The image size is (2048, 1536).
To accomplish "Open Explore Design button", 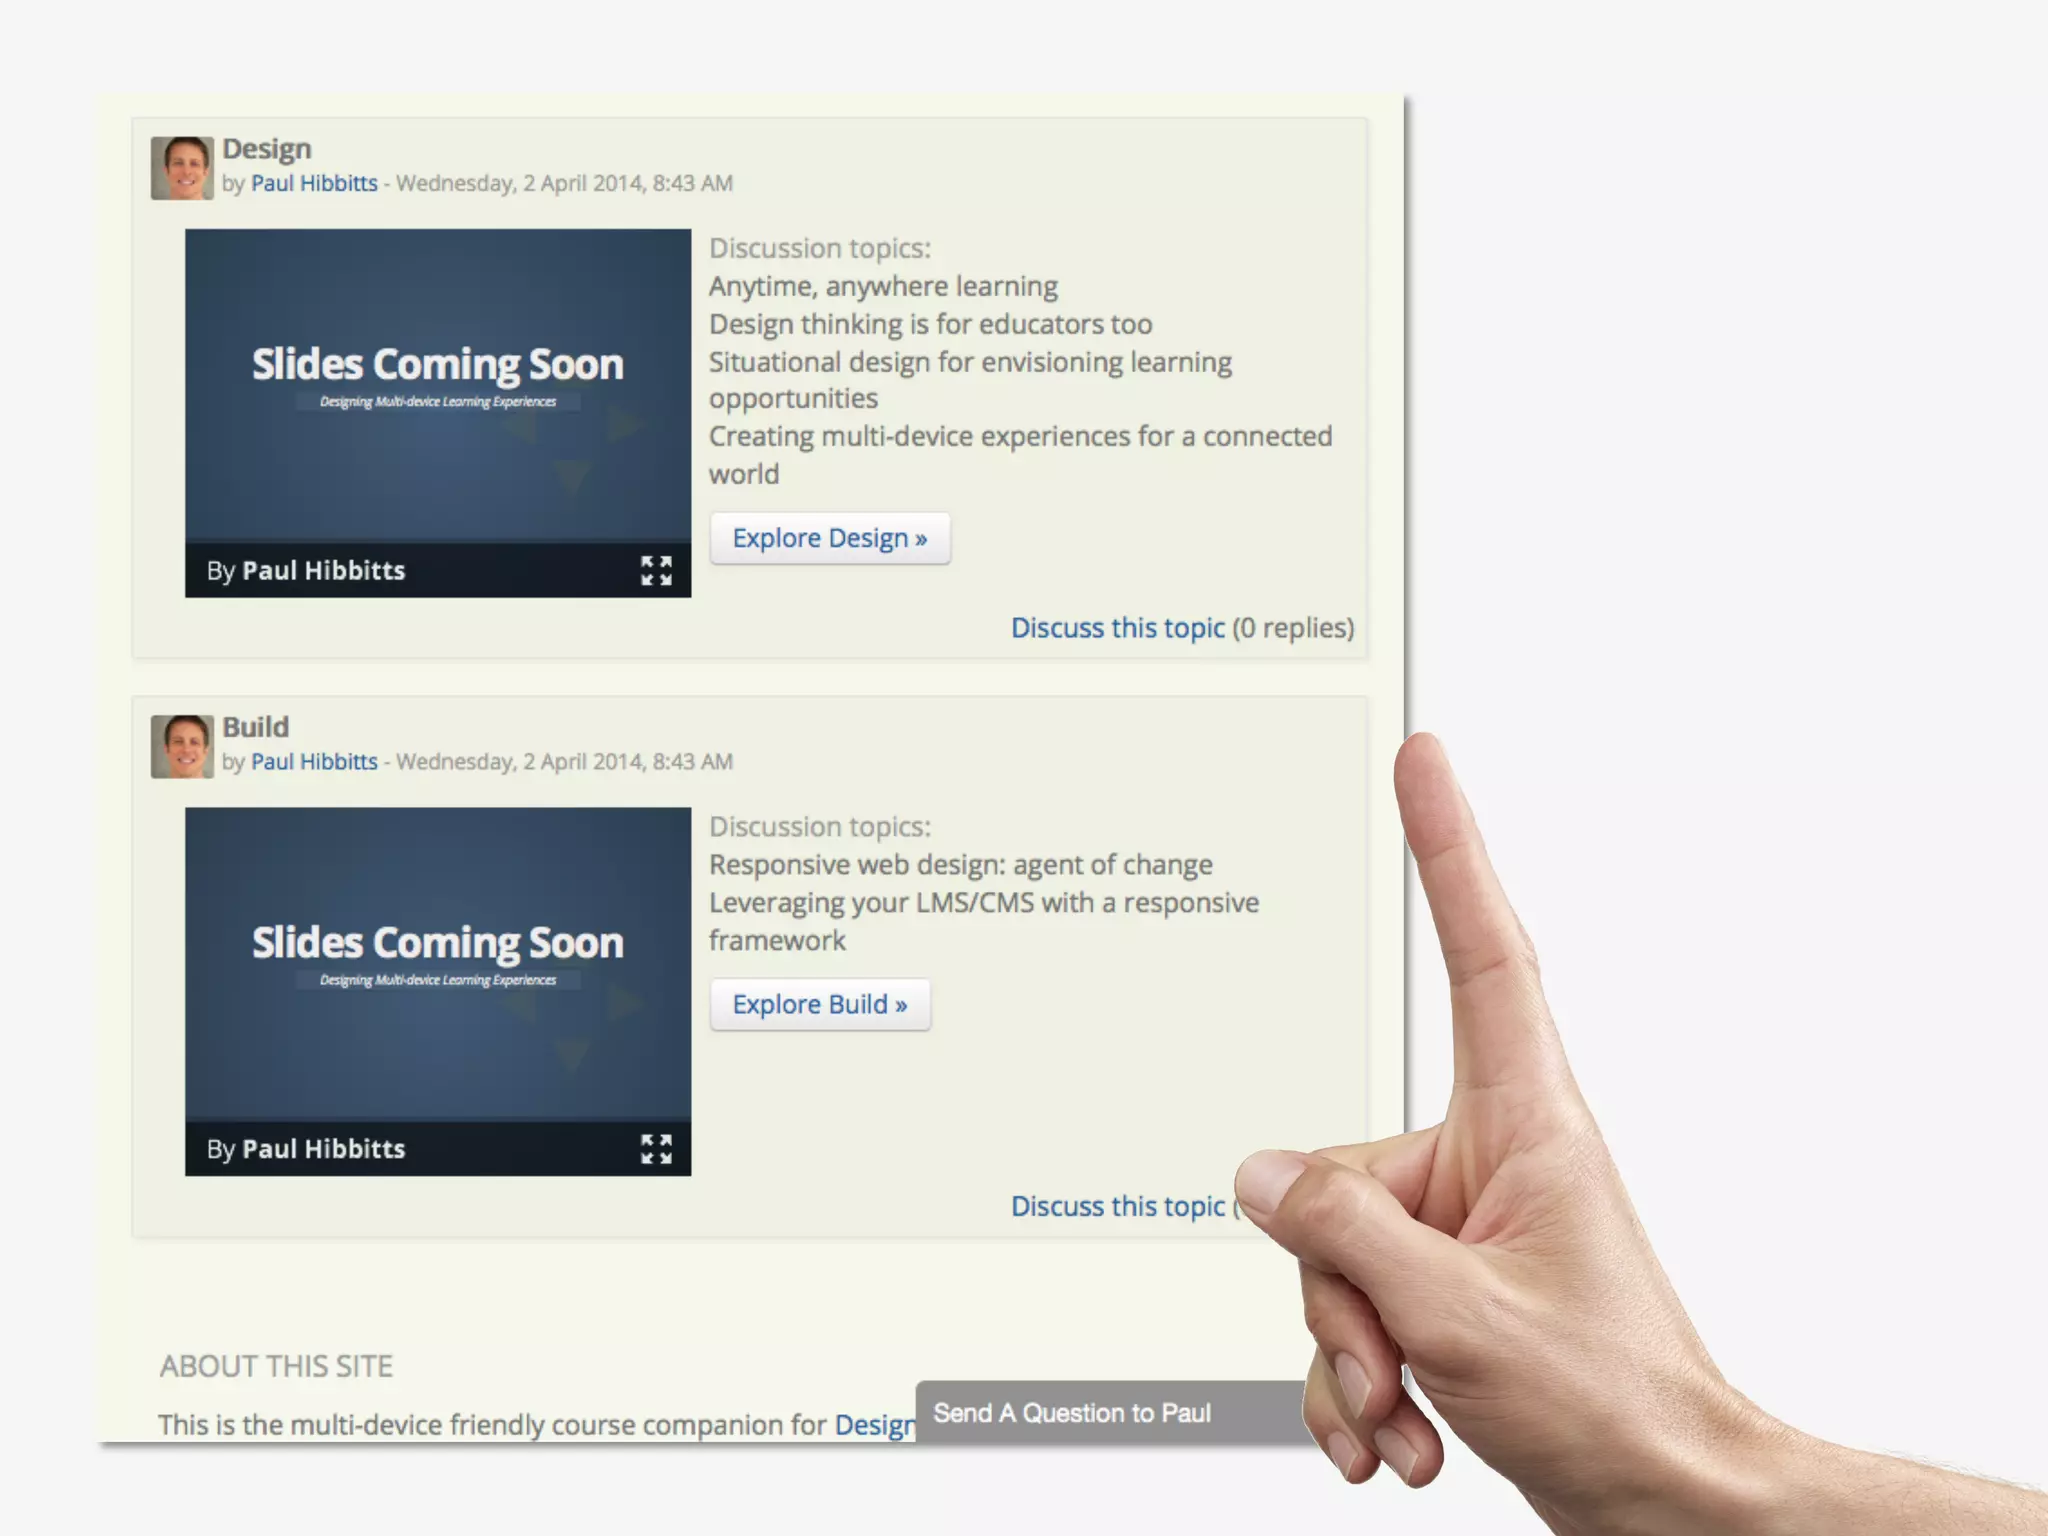I will point(829,538).
